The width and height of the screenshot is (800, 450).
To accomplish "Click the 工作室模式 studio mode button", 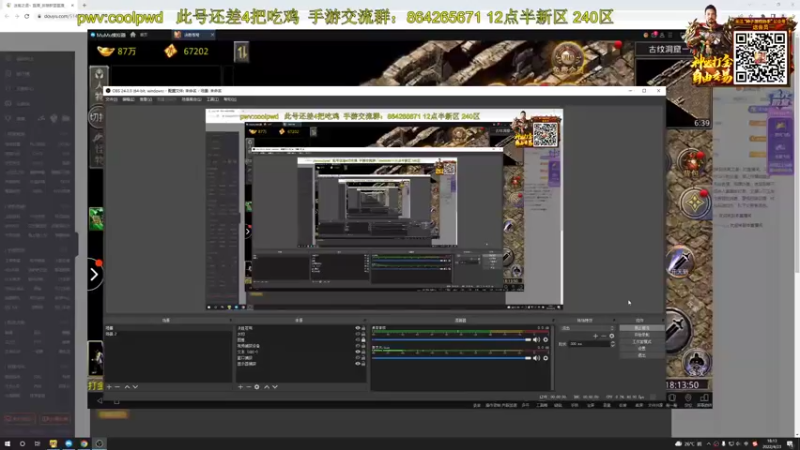I will [x=641, y=341].
